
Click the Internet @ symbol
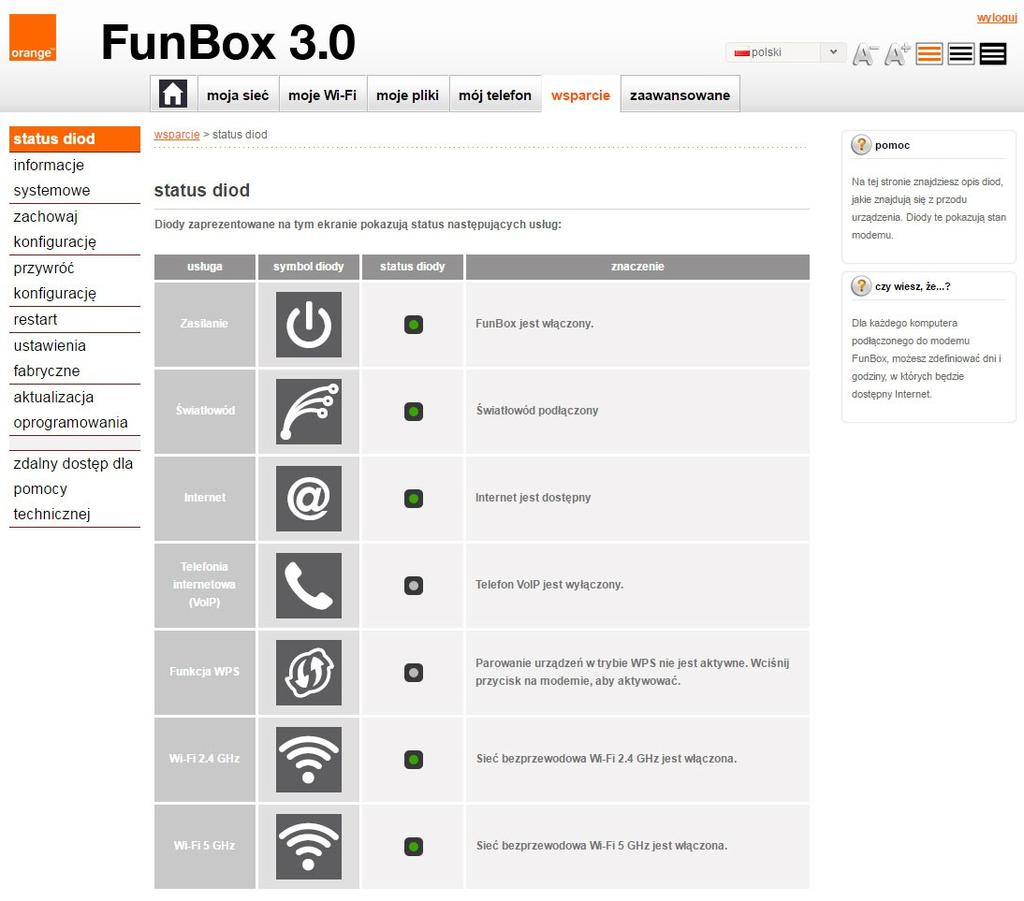pos(308,498)
